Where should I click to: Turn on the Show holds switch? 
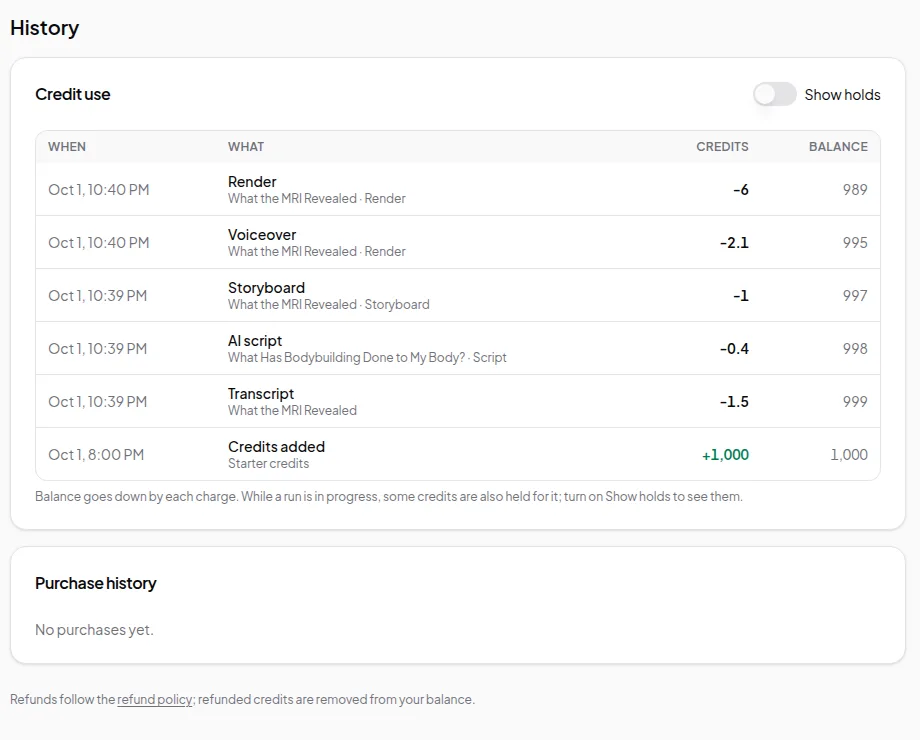click(774, 94)
